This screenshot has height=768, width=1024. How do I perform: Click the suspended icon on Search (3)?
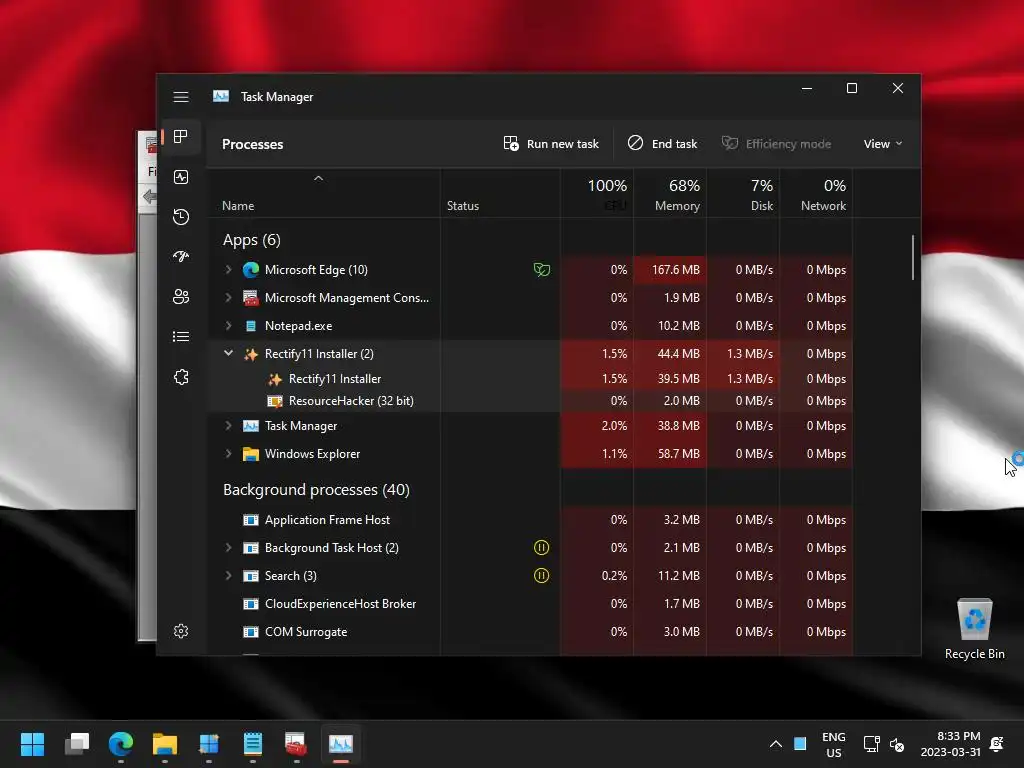[541, 575]
